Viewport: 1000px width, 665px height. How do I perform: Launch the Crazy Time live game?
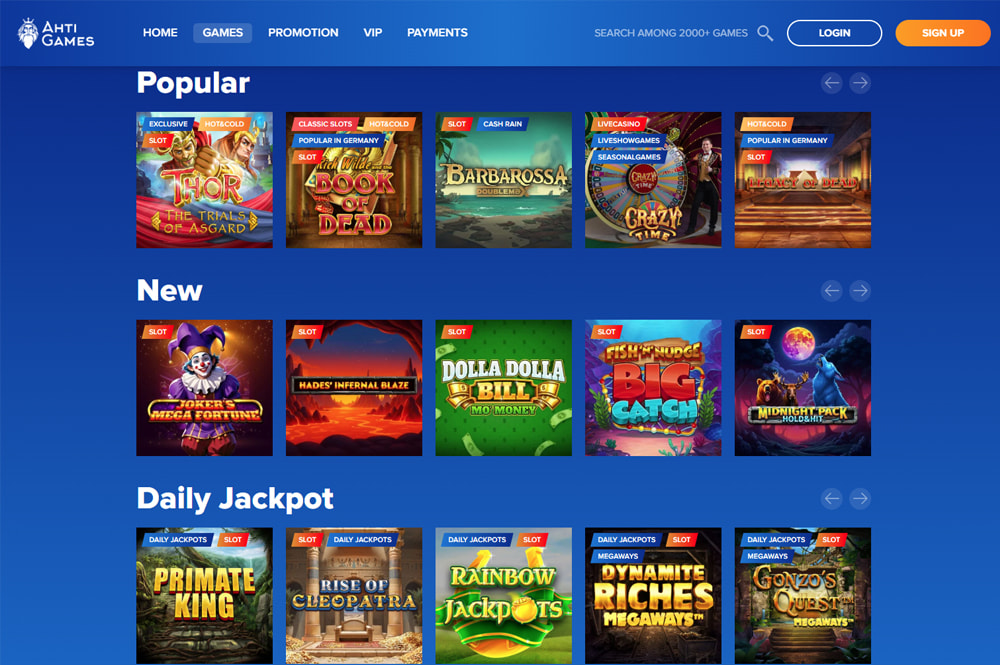point(653,180)
